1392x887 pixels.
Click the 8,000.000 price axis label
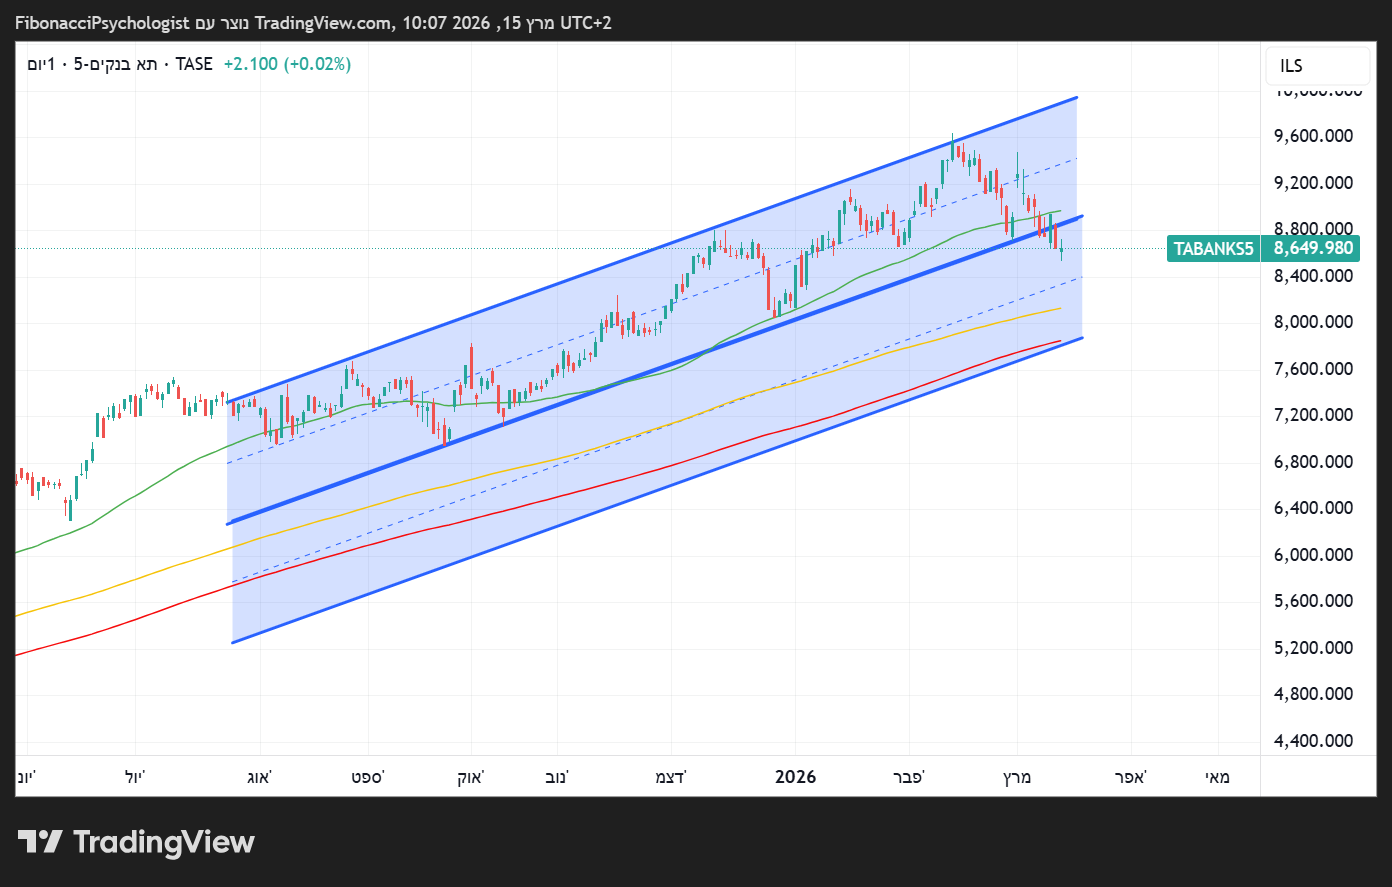click(1313, 322)
